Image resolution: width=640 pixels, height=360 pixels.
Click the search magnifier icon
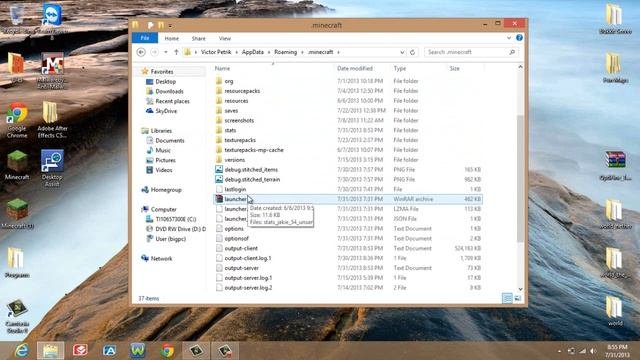pos(512,52)
